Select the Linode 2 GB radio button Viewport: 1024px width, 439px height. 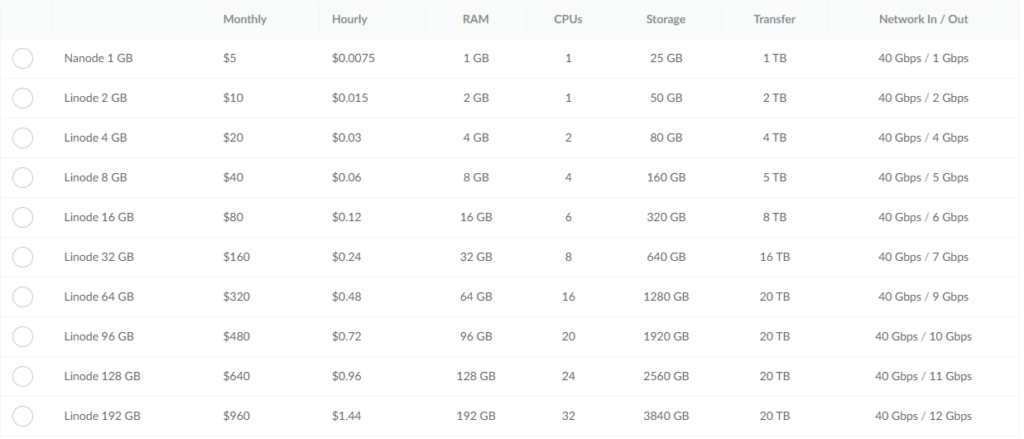coord(22,98)
